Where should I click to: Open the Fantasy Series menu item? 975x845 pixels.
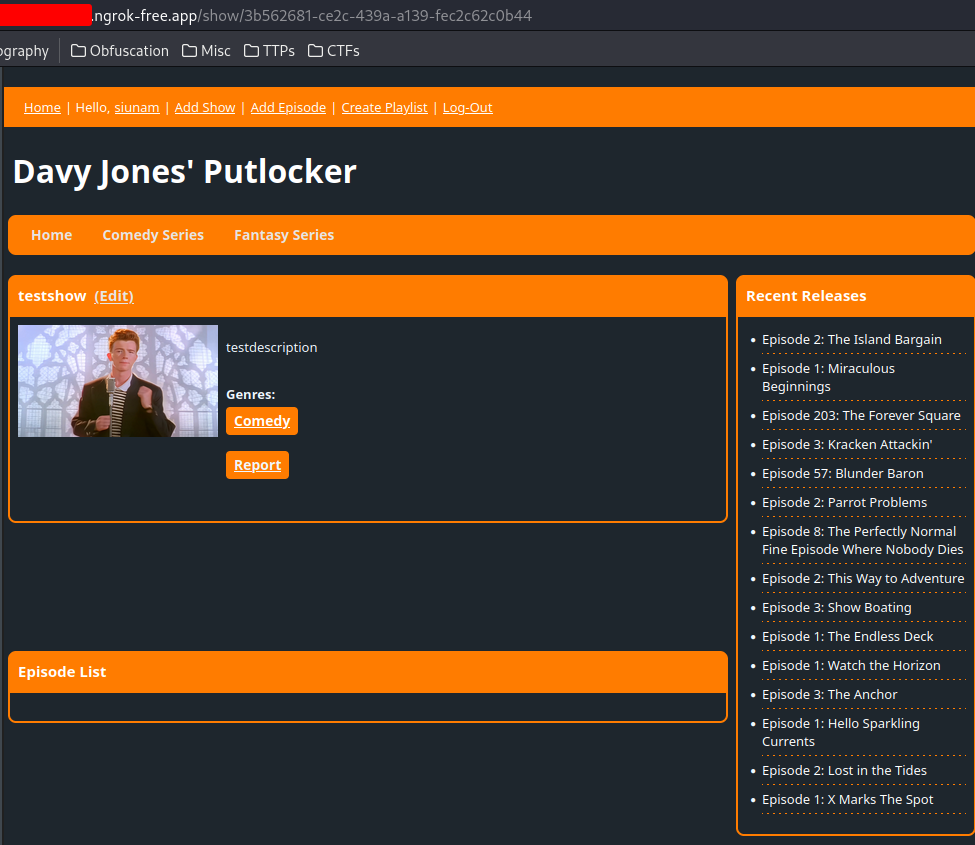tap(284, 235)
